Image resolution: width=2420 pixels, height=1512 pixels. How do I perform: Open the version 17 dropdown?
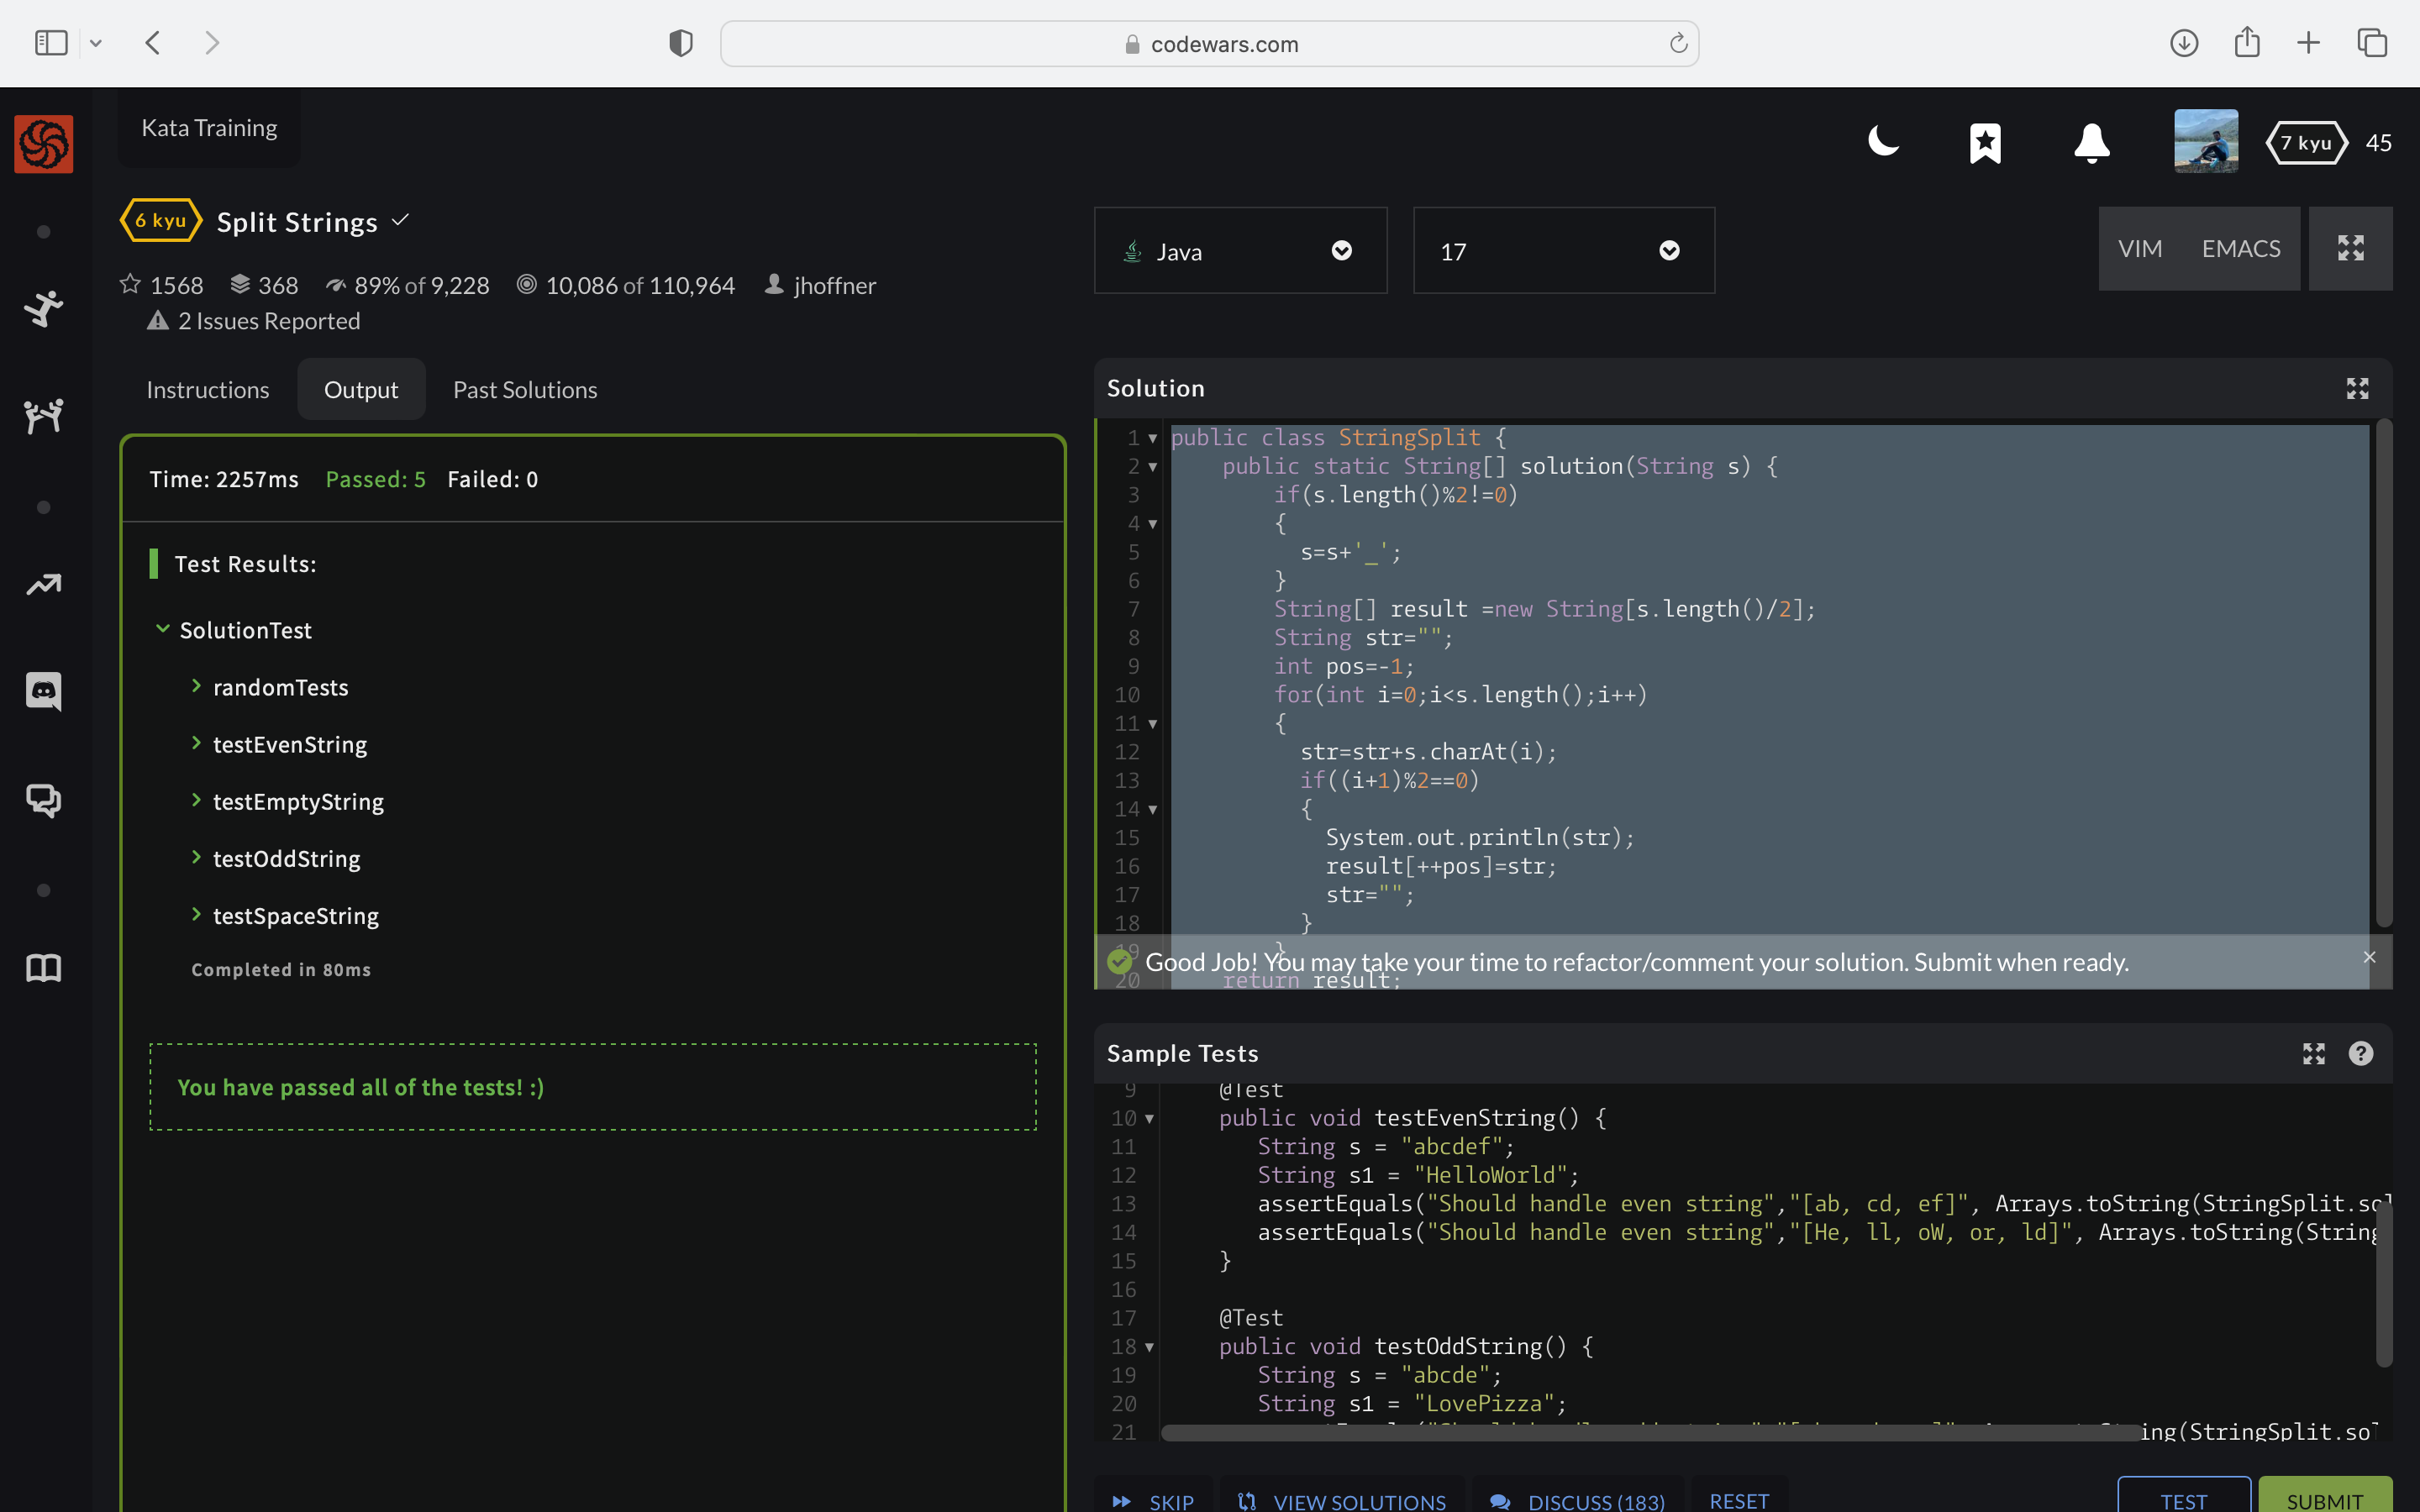[1563, 251]
